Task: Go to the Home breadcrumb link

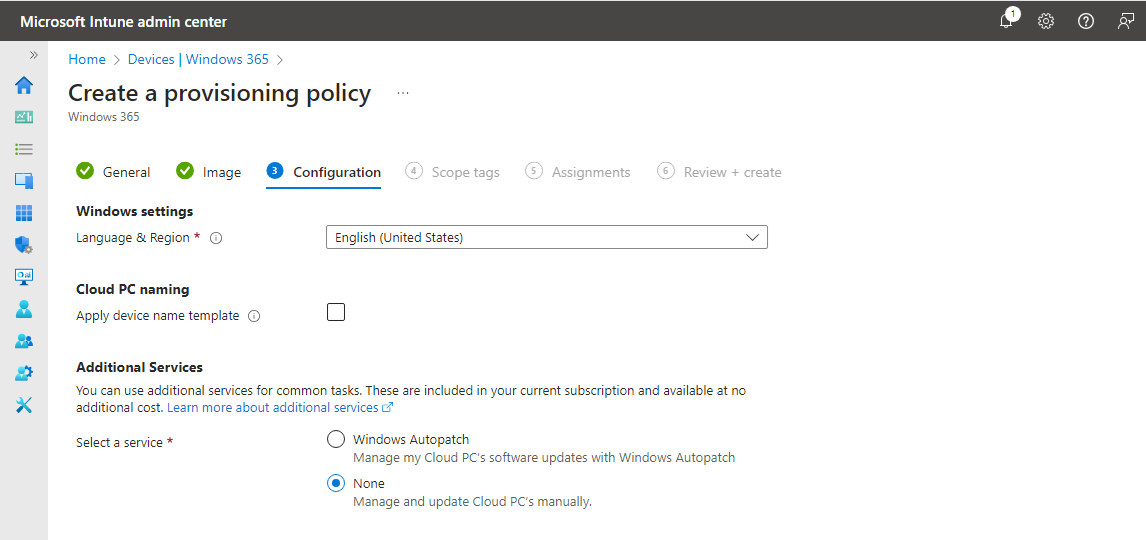Action: [x=87, y=60]
